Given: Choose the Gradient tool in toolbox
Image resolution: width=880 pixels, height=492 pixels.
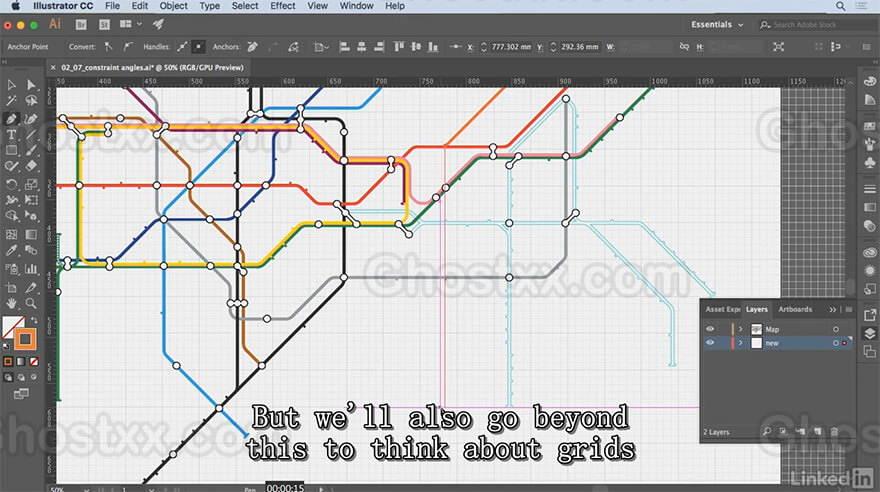Looking at the screenshot, I should pos(31,234).
